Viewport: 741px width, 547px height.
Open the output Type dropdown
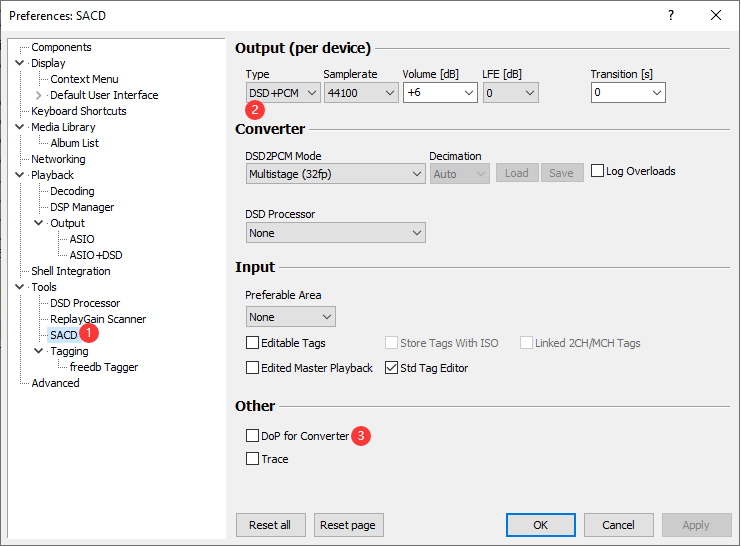coord(283,93)
